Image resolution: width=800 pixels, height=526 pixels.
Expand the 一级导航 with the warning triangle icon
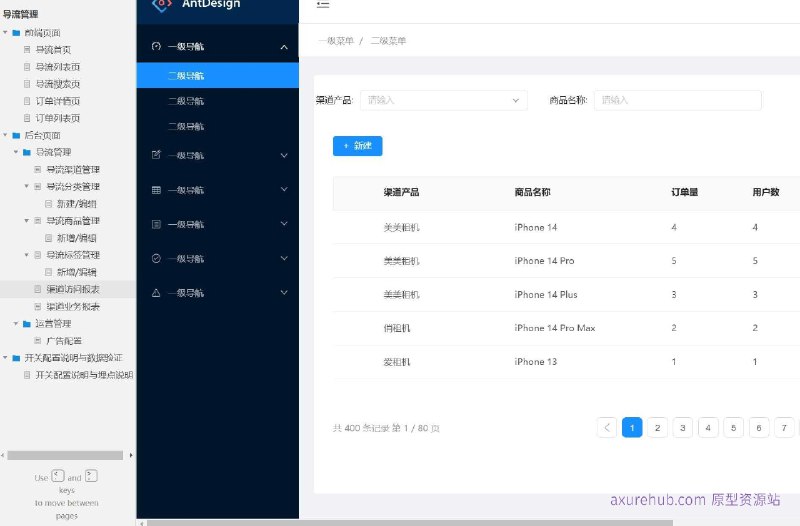coord(284,292)
